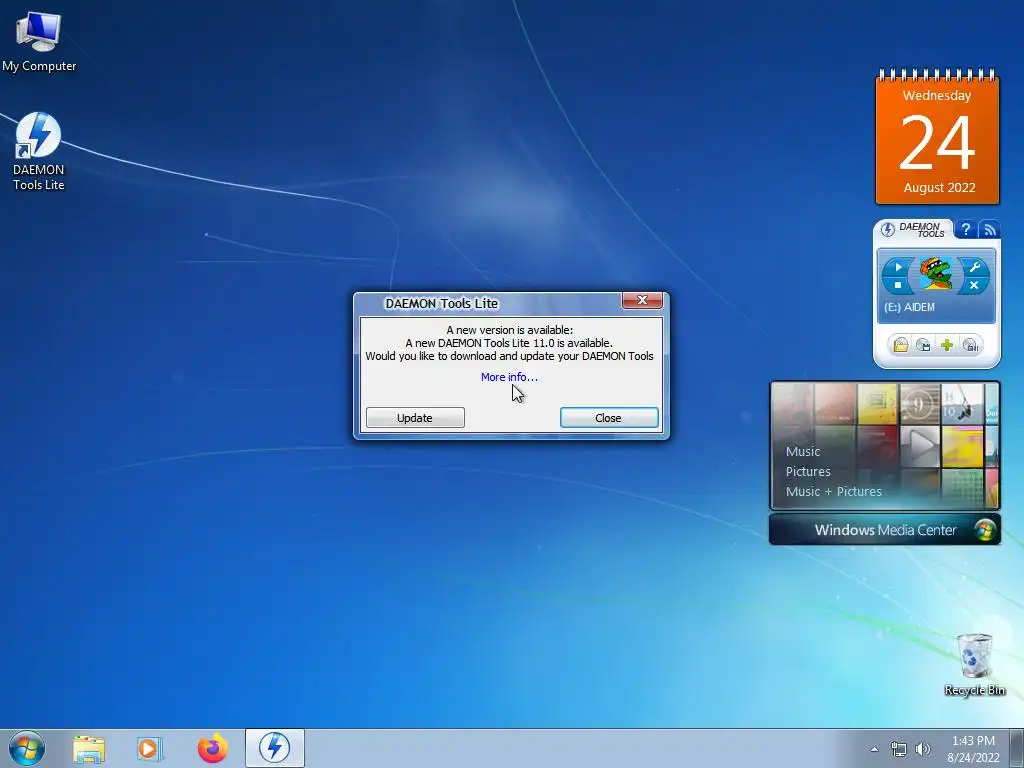Open the My Computer desktop icon
1024x768 pixels.
(x=39, y=40)
